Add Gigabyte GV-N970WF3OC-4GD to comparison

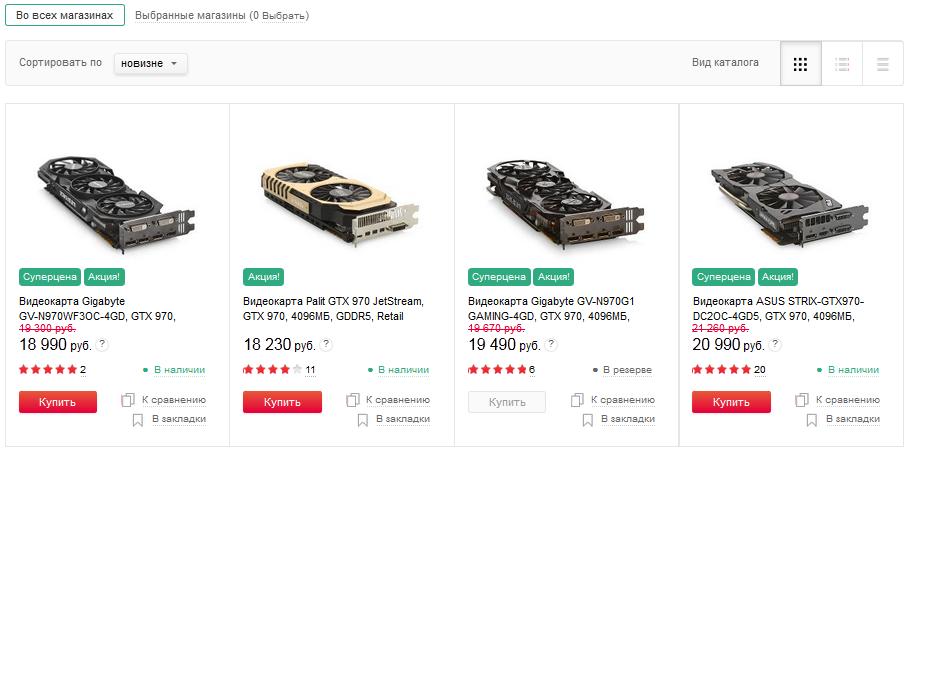pos(163,400)
